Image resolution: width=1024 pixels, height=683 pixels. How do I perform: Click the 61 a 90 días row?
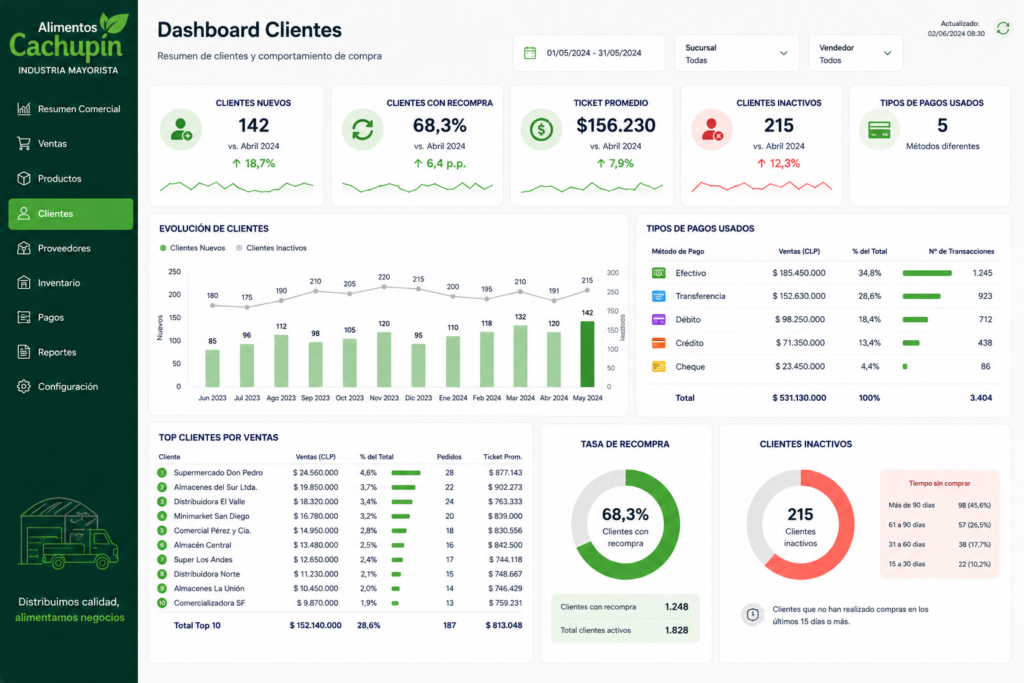click(939, 525)
